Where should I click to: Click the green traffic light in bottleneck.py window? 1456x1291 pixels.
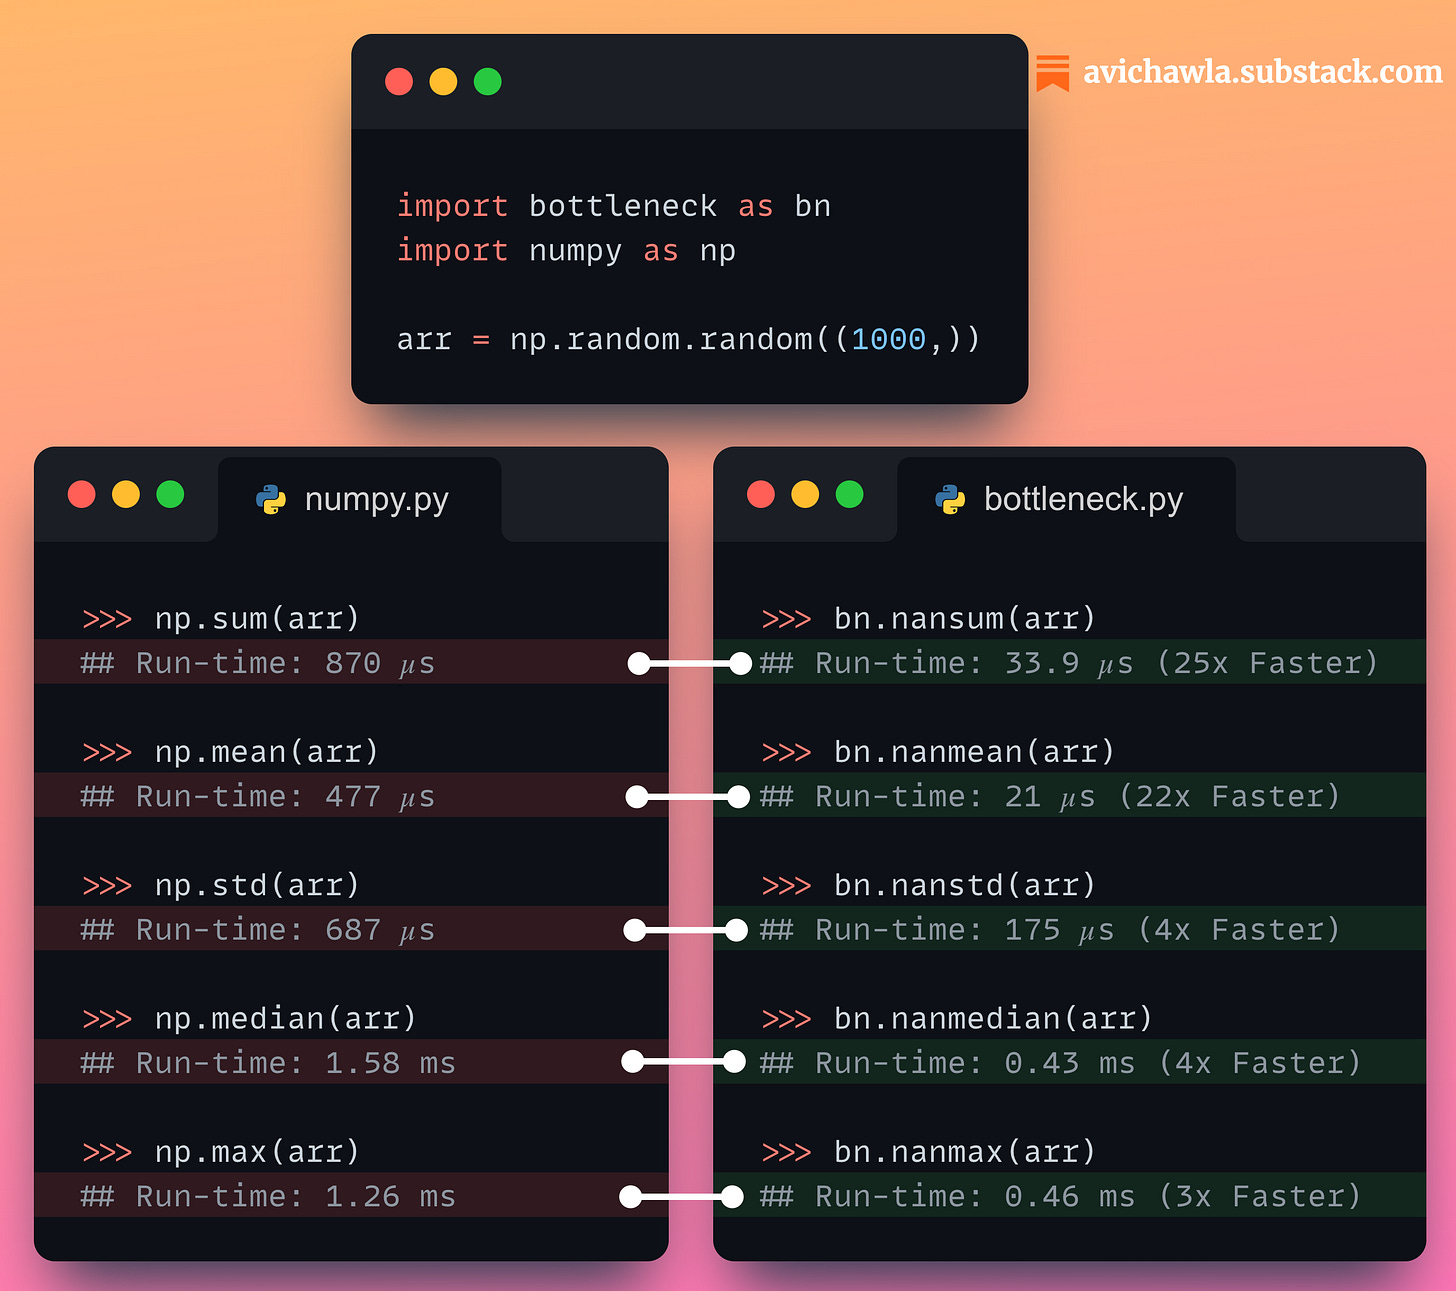pyautogui.click(x=849, y=493)
